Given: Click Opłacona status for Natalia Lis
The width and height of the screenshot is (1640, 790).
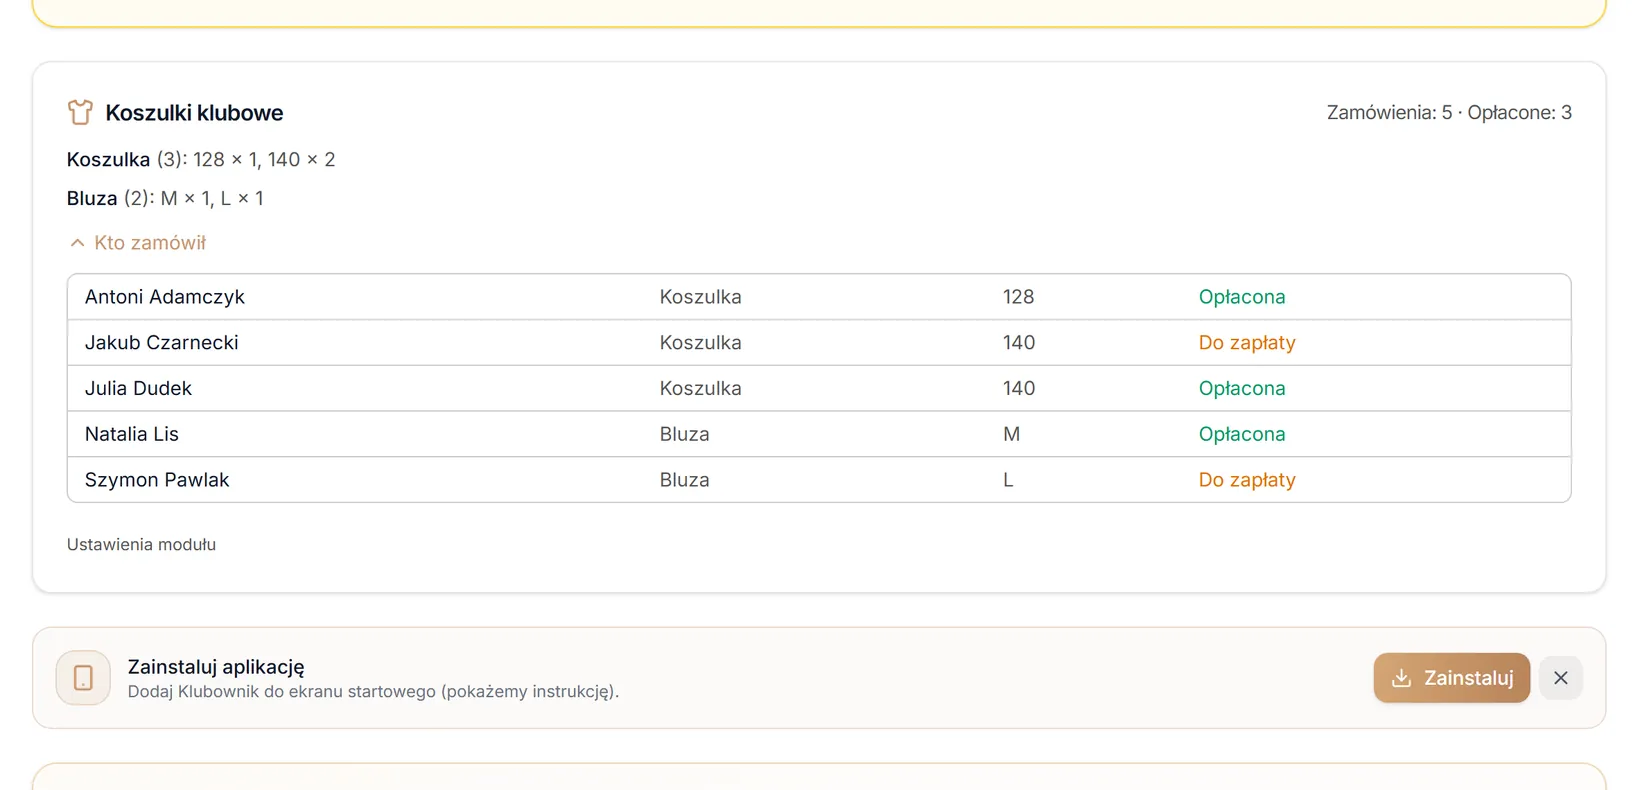Looking at the screenshot, I should coord(1242,434).
